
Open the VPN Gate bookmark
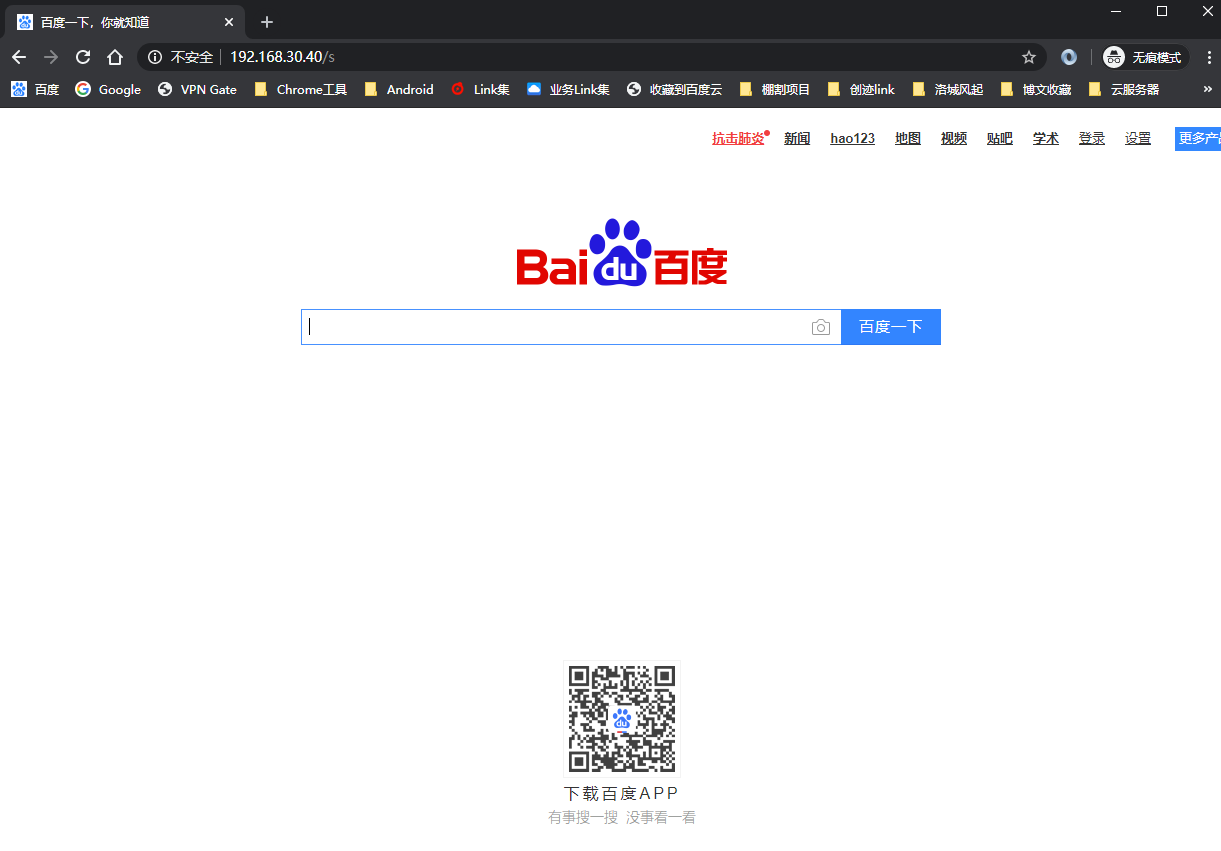pyautogui.click(x=197, y=89)
